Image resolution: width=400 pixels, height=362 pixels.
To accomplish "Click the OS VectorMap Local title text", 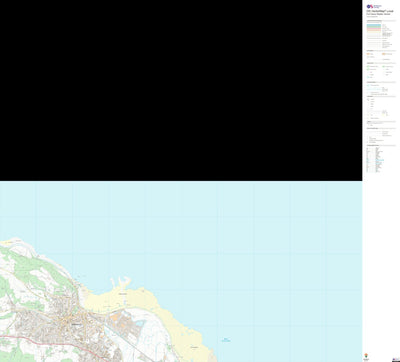I will click(380, 11).
